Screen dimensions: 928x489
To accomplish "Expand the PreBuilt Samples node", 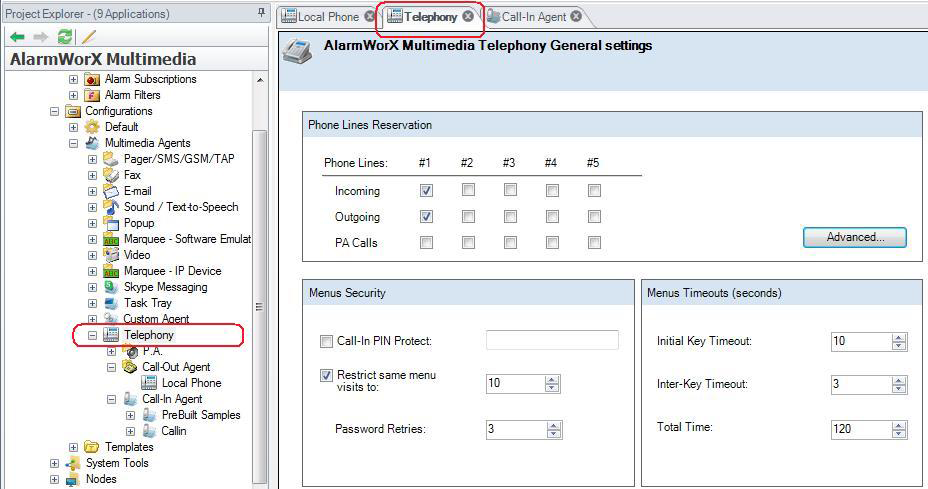I will (130, 415).
